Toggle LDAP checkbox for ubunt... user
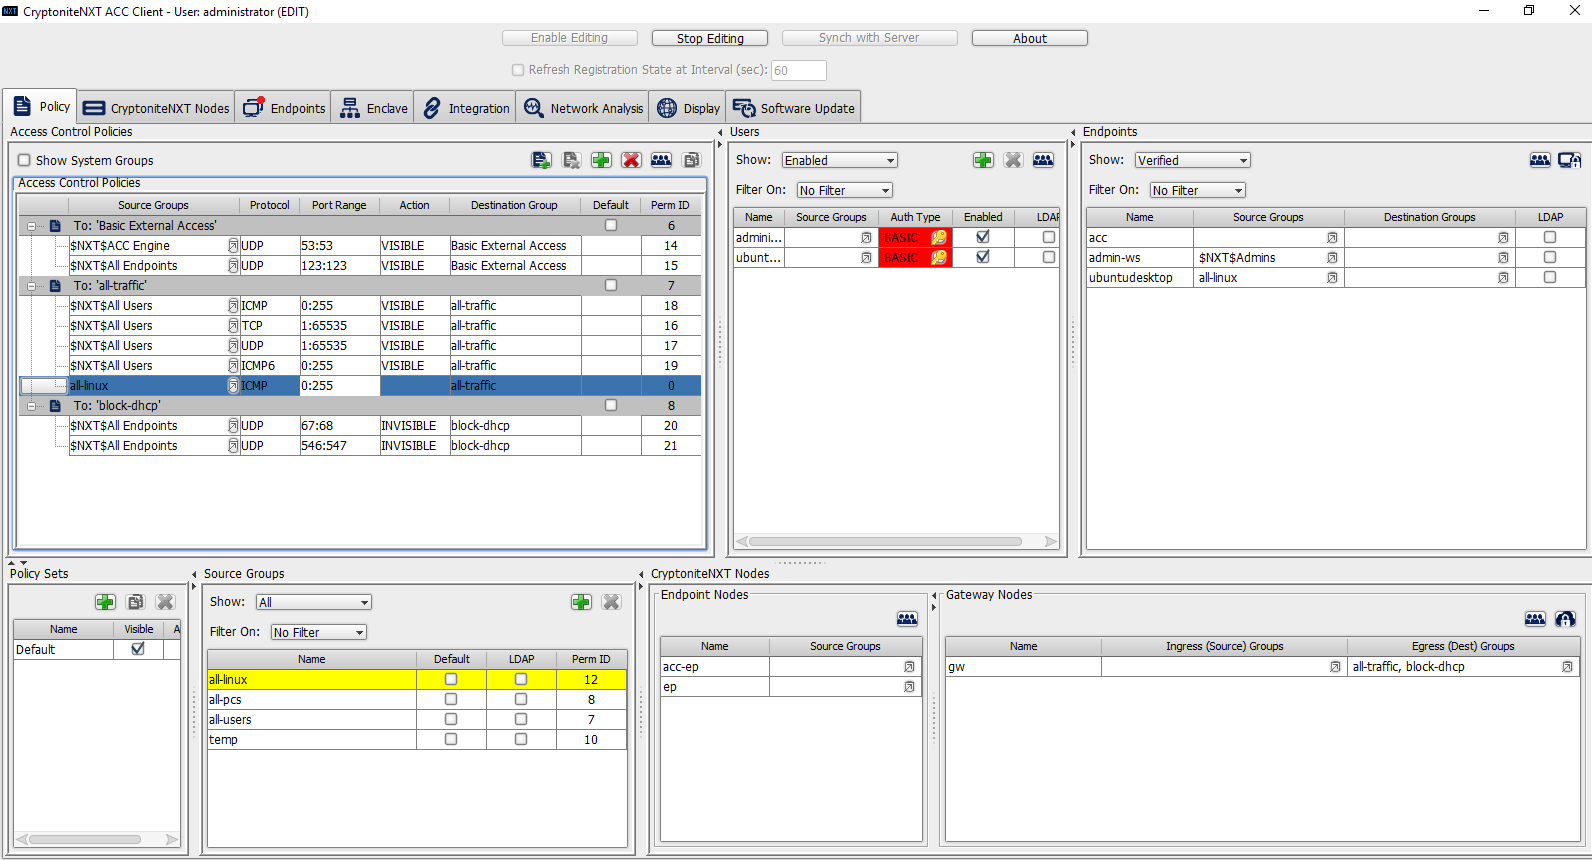The height and width of the screenshot is (860, 1592). pos(1048,258)
